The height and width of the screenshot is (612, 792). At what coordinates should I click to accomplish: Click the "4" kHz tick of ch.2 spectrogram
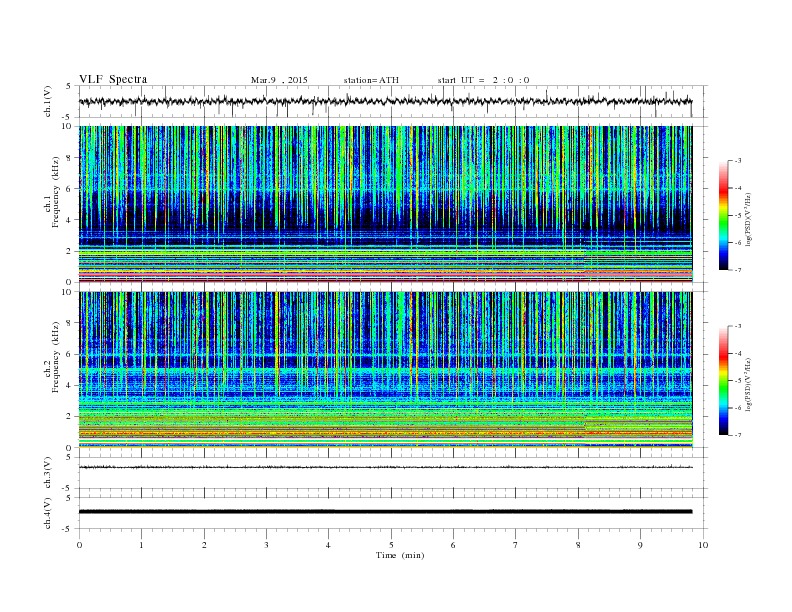(x=70, y=386)
